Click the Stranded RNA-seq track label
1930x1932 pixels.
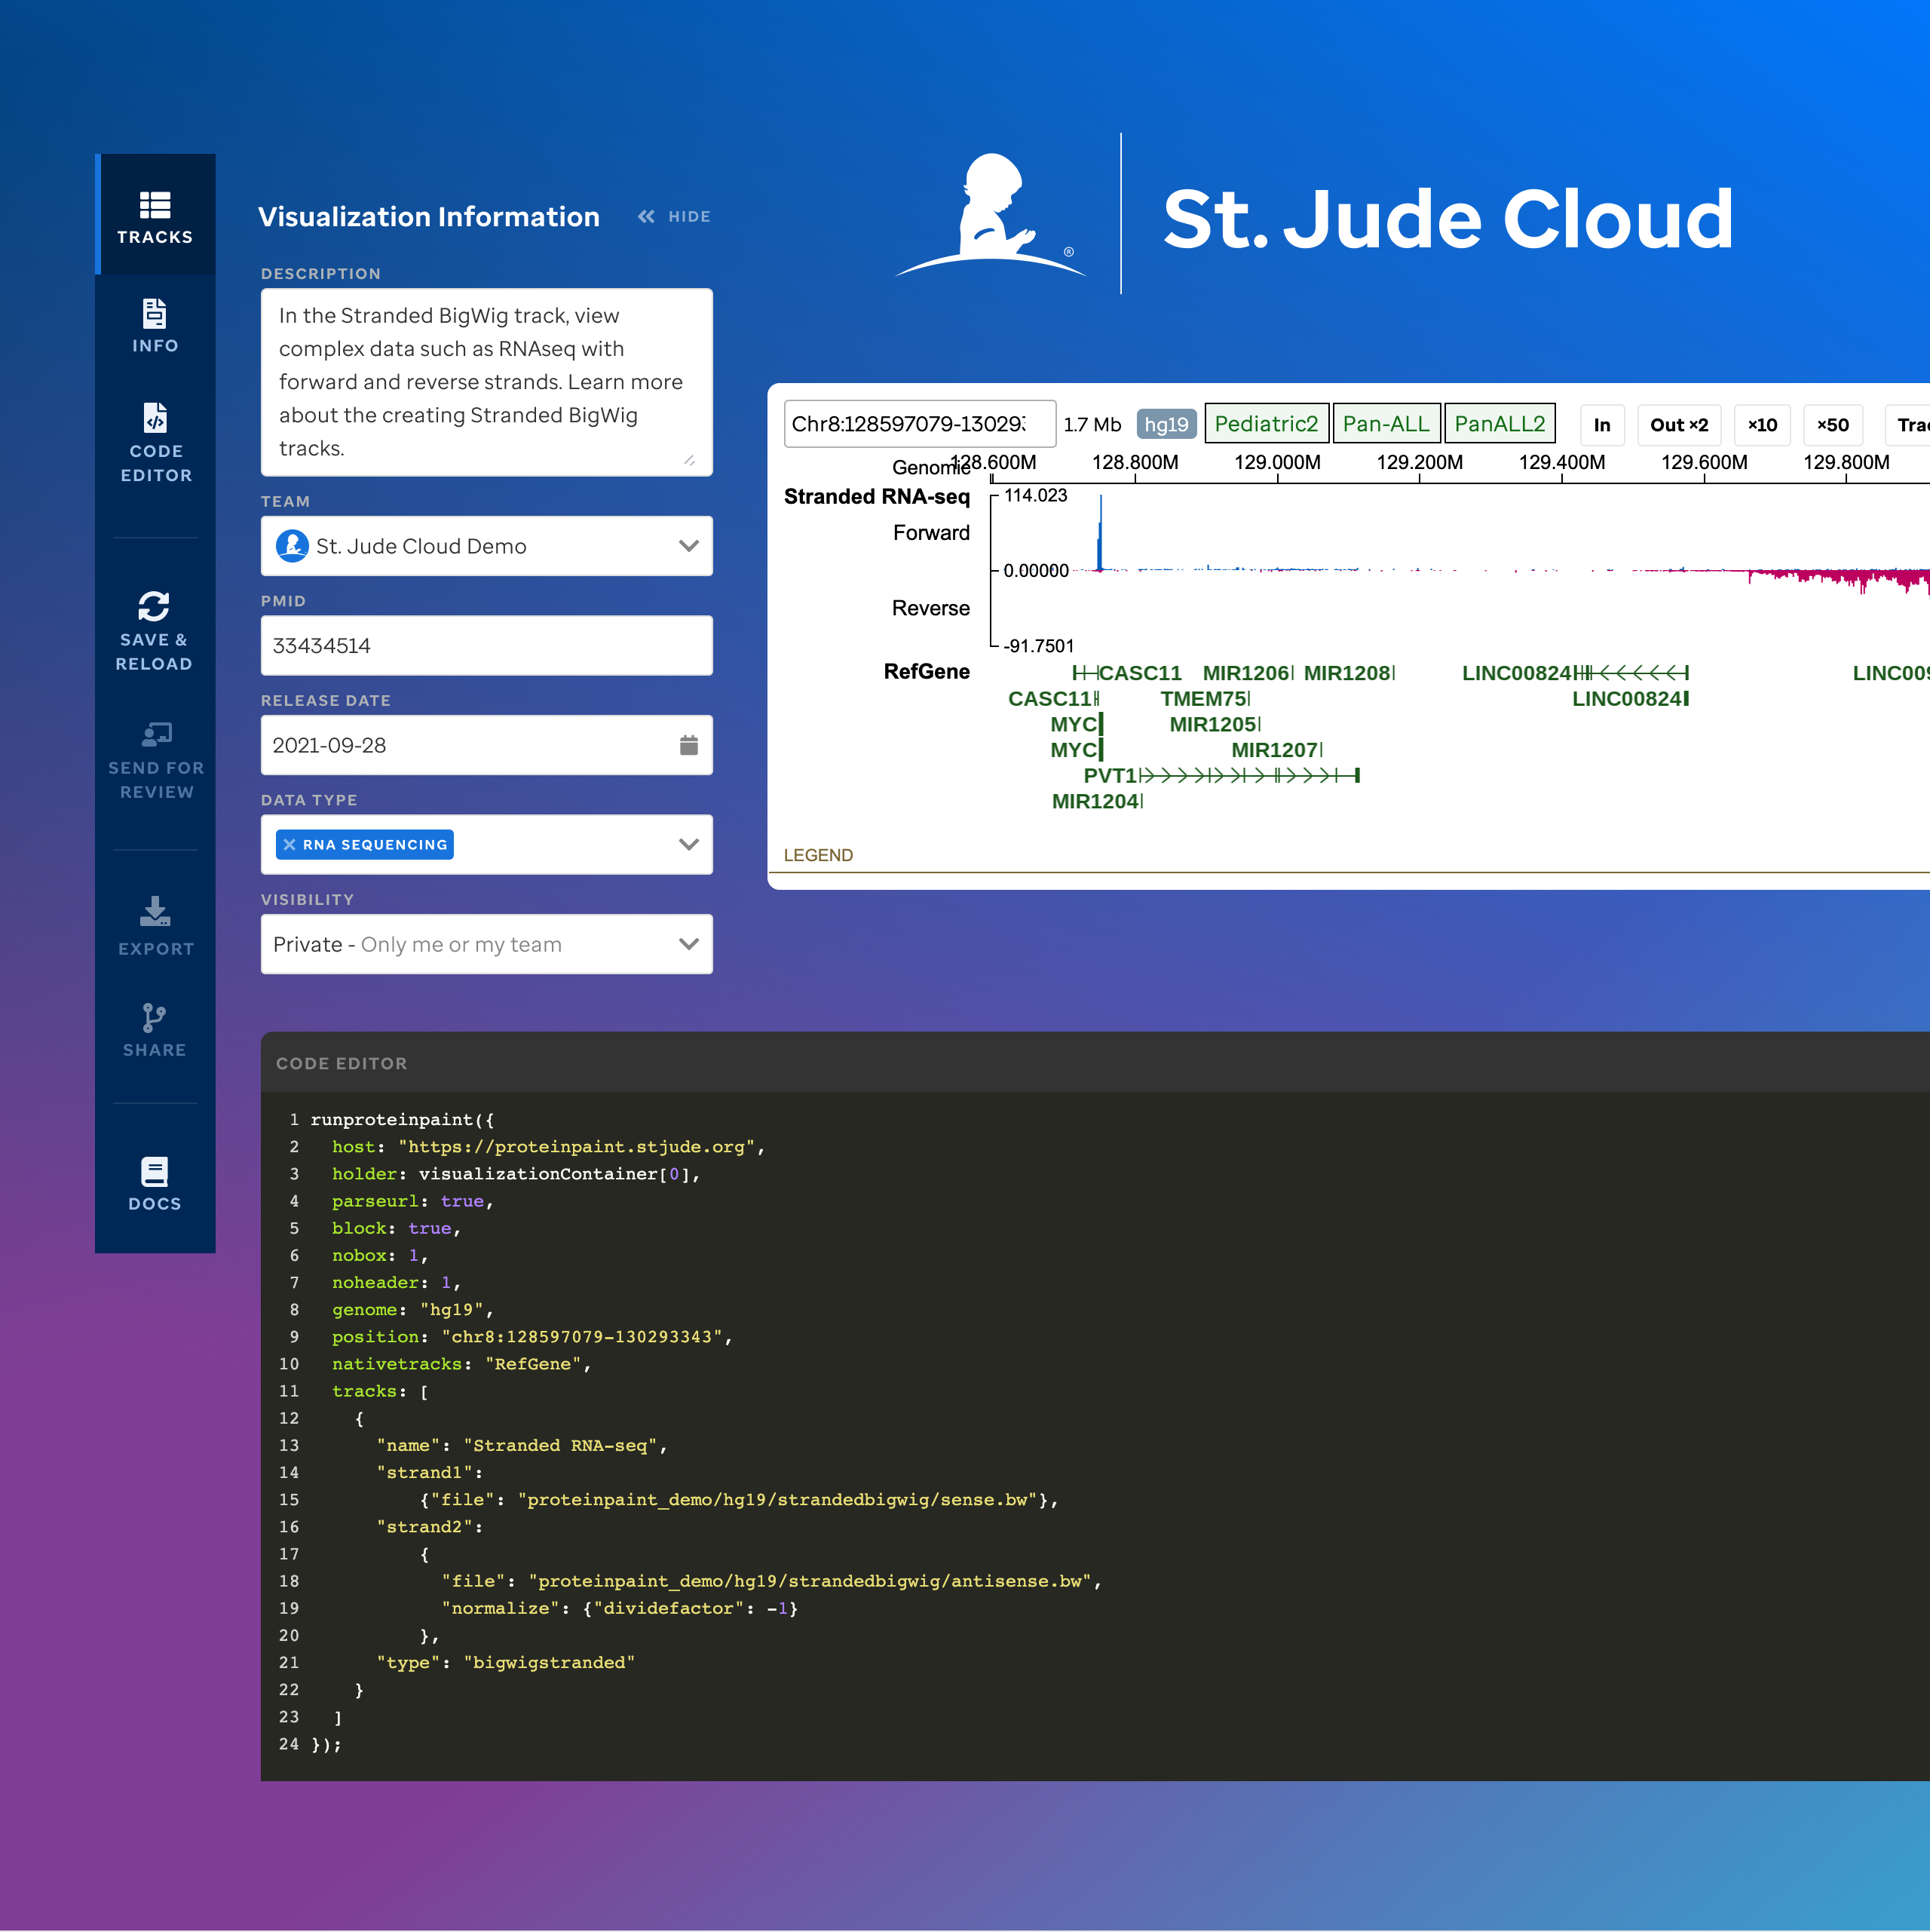tap(877, 497)
